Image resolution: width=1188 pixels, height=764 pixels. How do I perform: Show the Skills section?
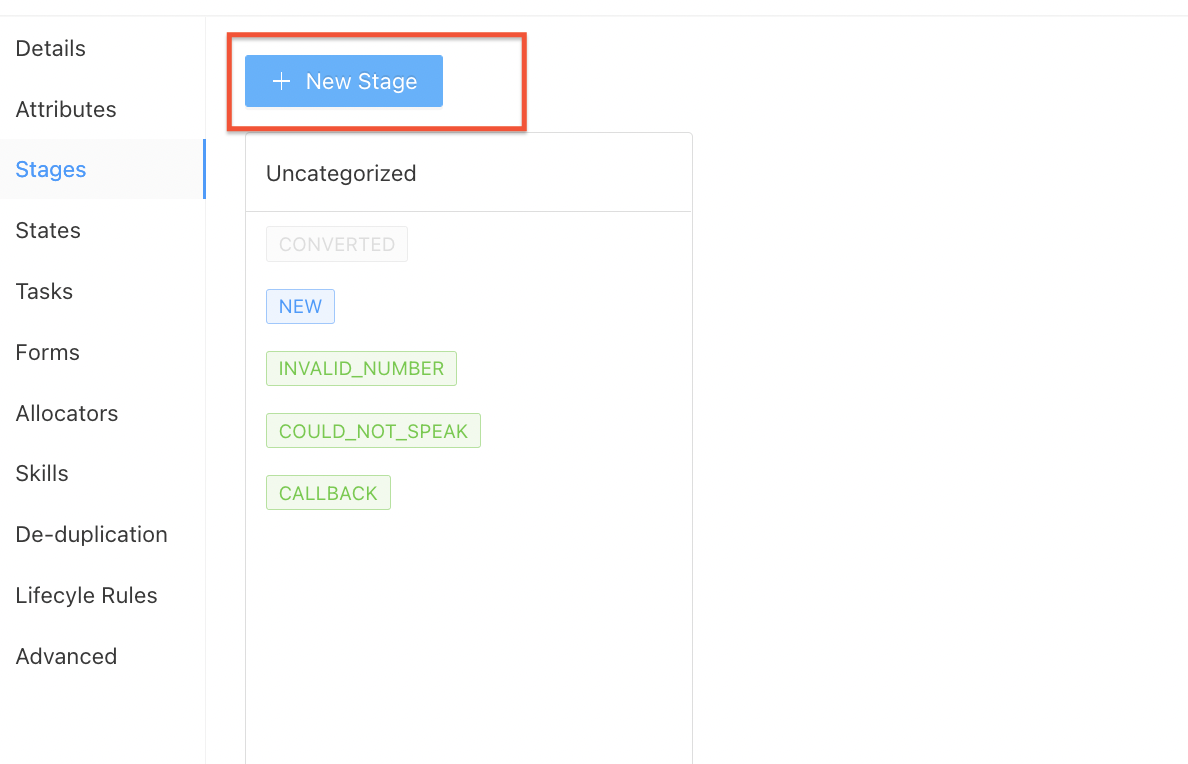click(x=42, y=474)
